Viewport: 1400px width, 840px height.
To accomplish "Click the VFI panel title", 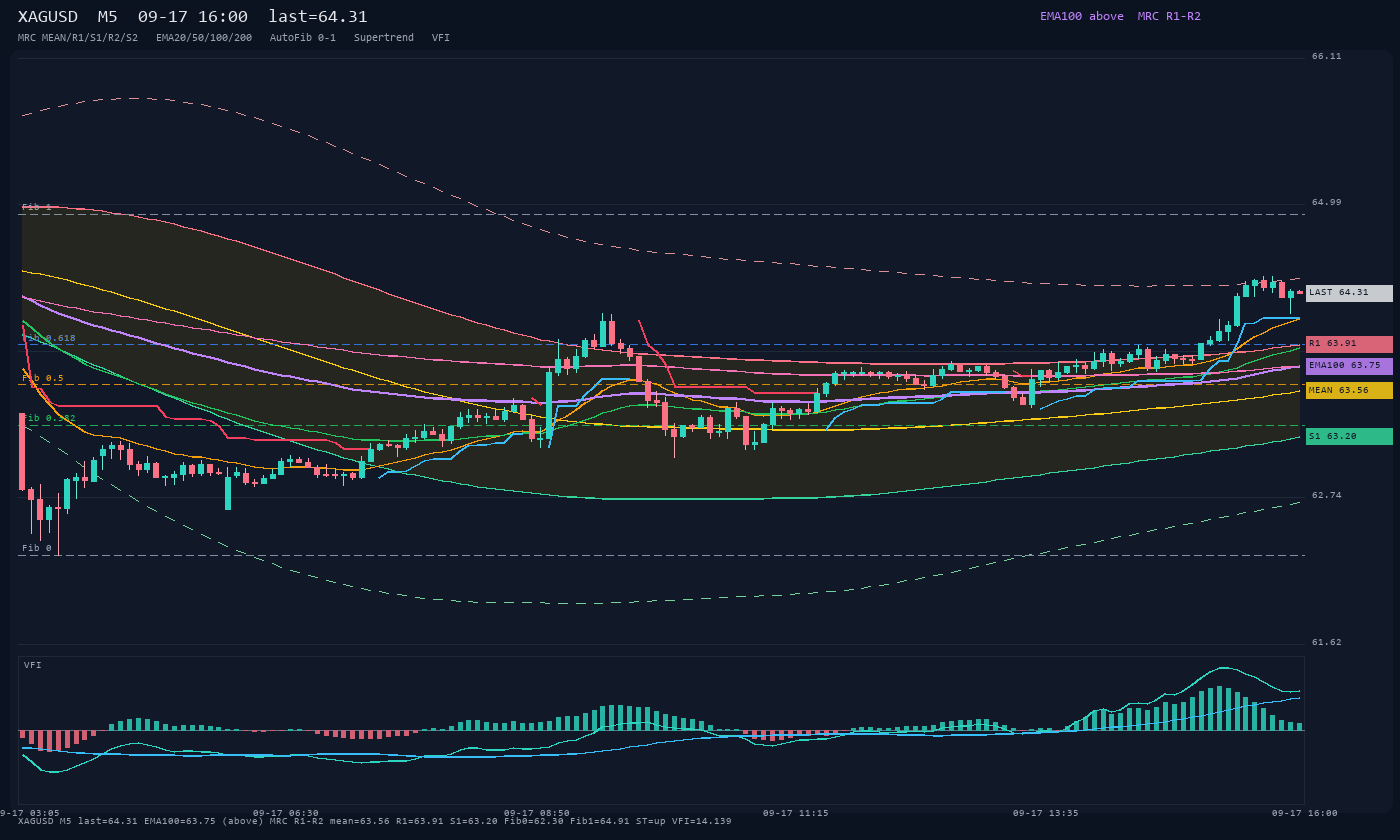I will pyautogui.click(x=33, y=666).
